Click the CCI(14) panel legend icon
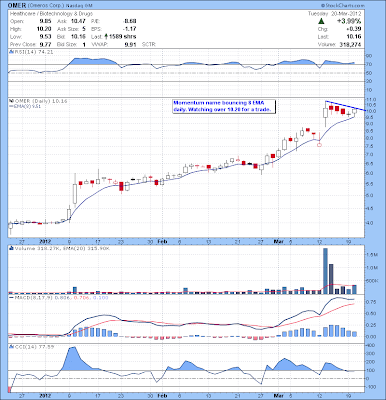The image size is (386, 400). [11, 347]
